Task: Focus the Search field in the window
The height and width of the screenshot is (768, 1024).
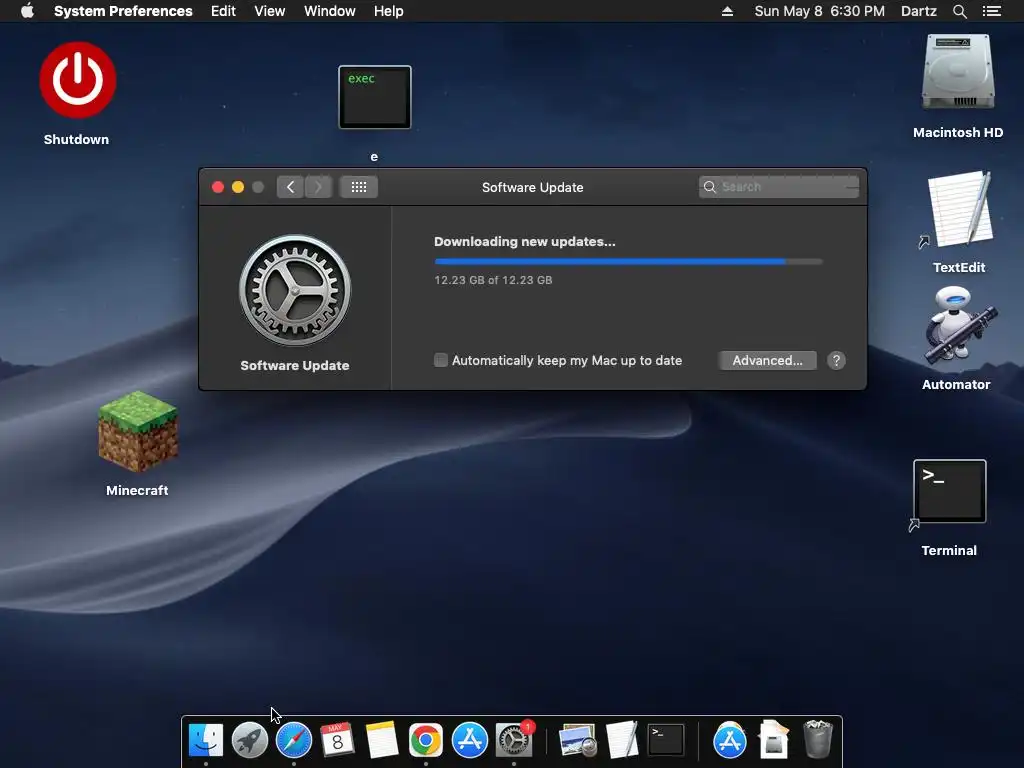Action: [x=778, y=187]
